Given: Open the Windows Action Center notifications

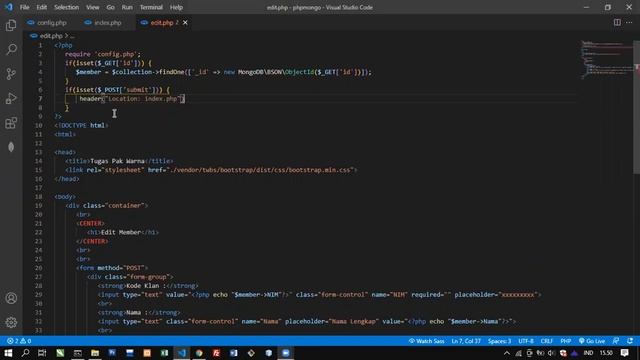Looking at the screenshot, I should point(625,353).
